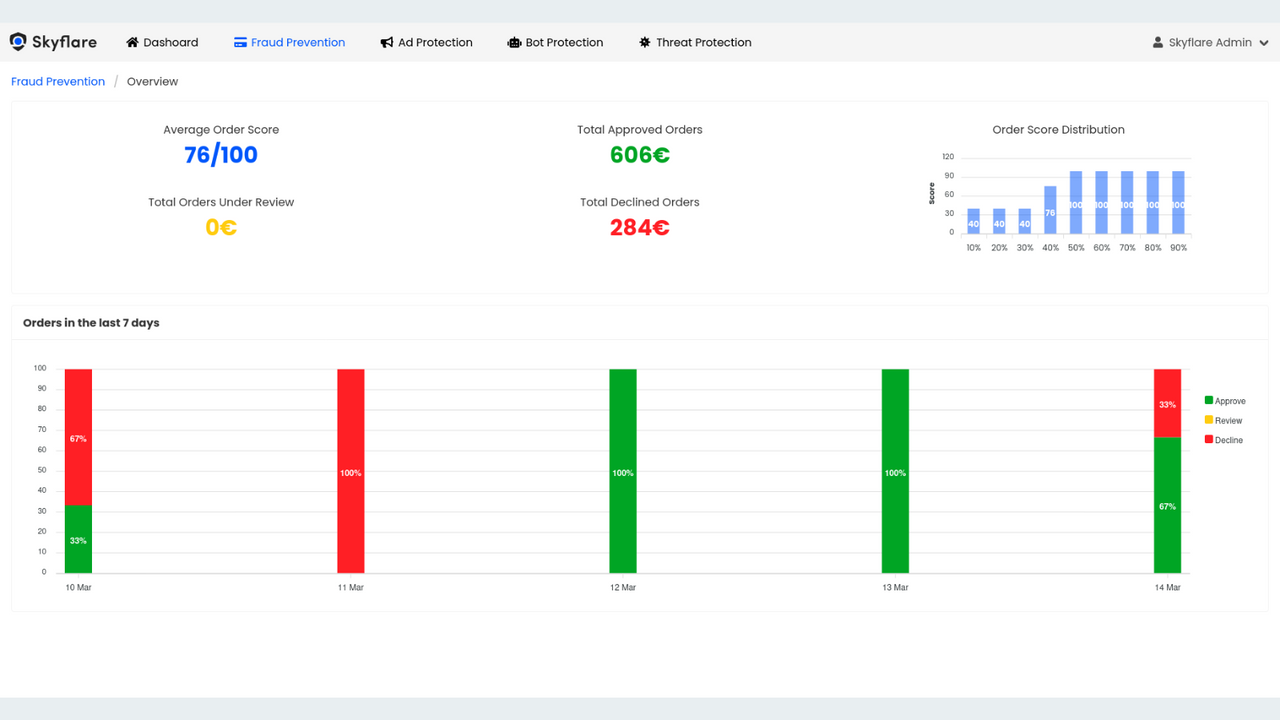Image resolution: width=1280 pixels, height=720 pixels.
Task: Click the 11 Mar axis label
Action: (351, 588)
